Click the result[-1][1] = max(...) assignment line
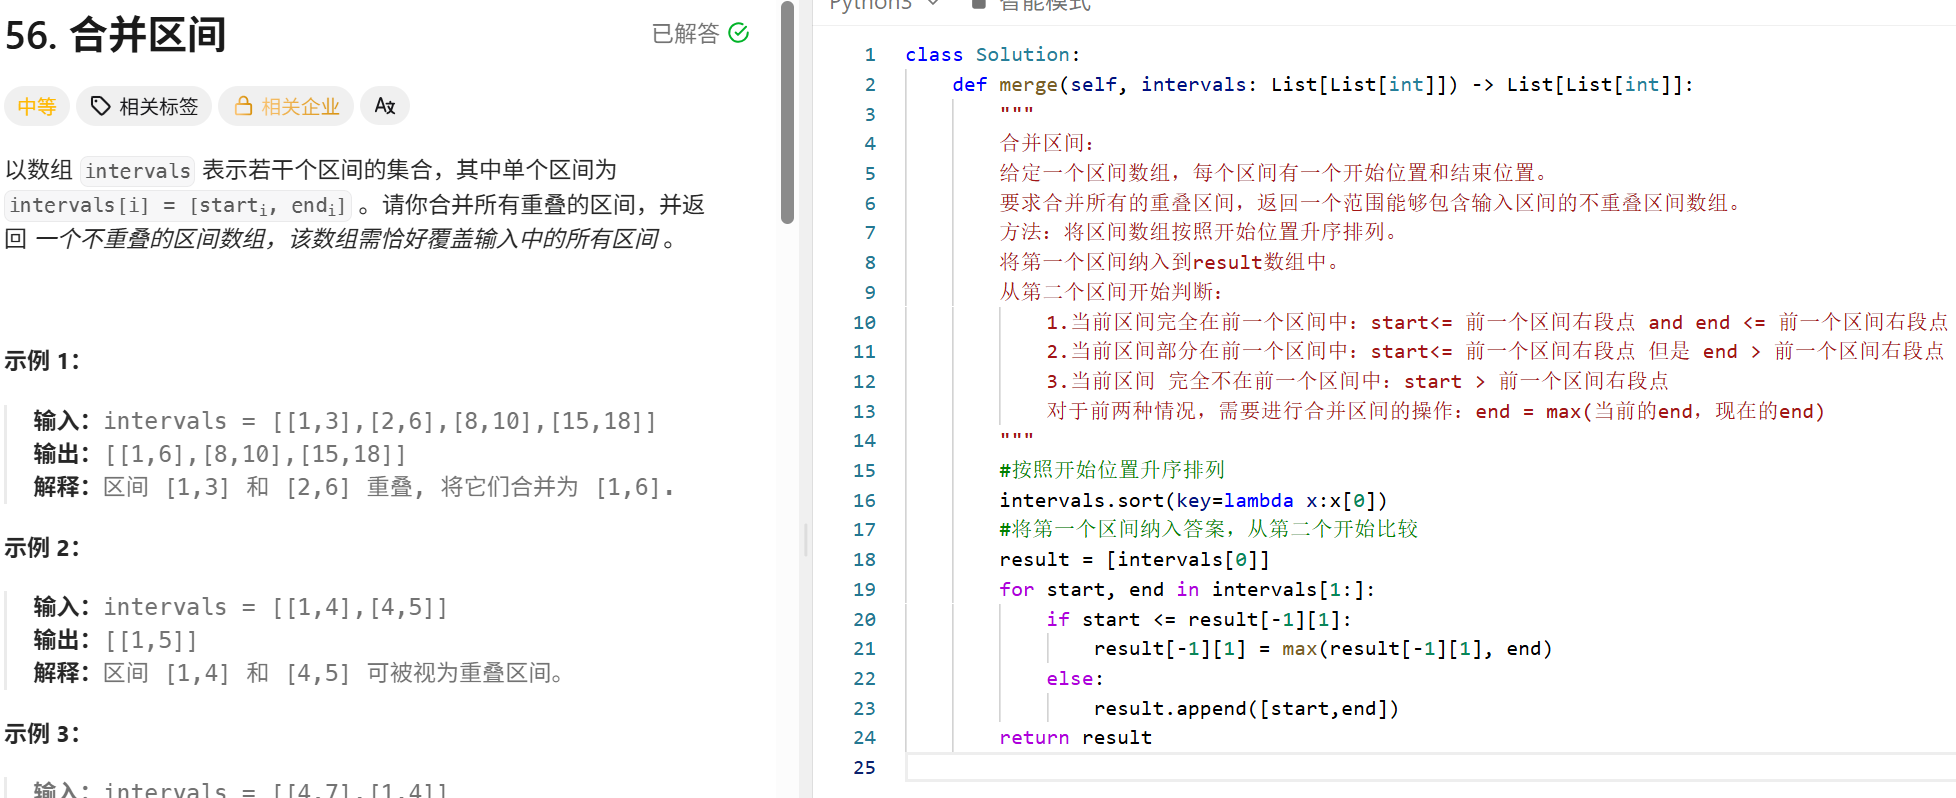This screenshot has height=798, width=1956. [x=1323, y=648]
